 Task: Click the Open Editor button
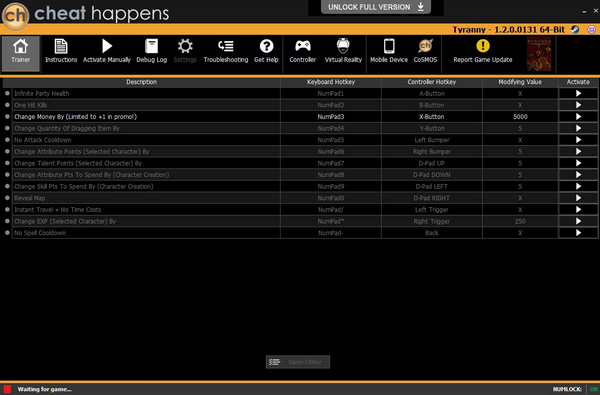298,362
